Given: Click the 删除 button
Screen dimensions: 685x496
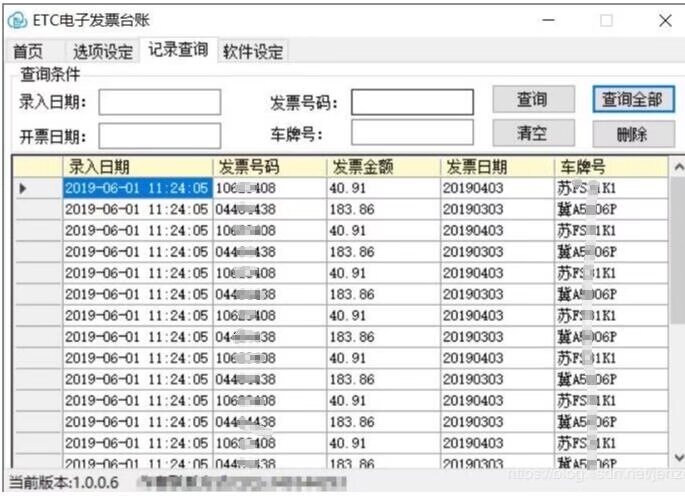Looking at the screenshot, I should [633, 134].
